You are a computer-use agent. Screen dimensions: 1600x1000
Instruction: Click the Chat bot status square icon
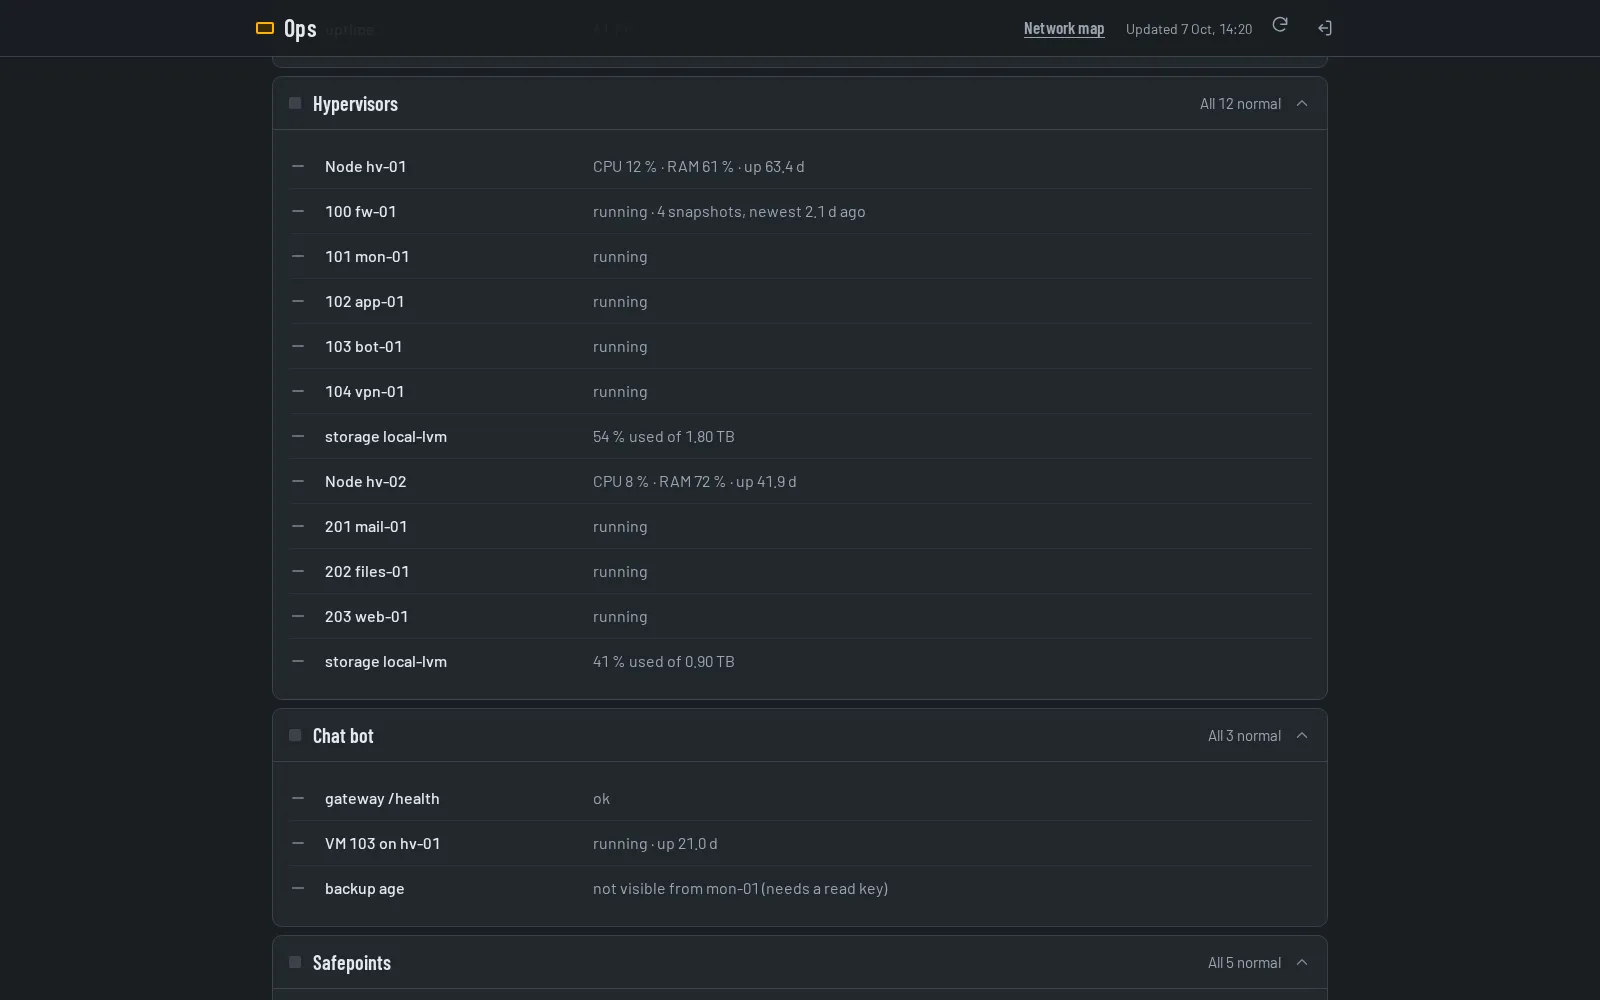(x=295, y=735)
